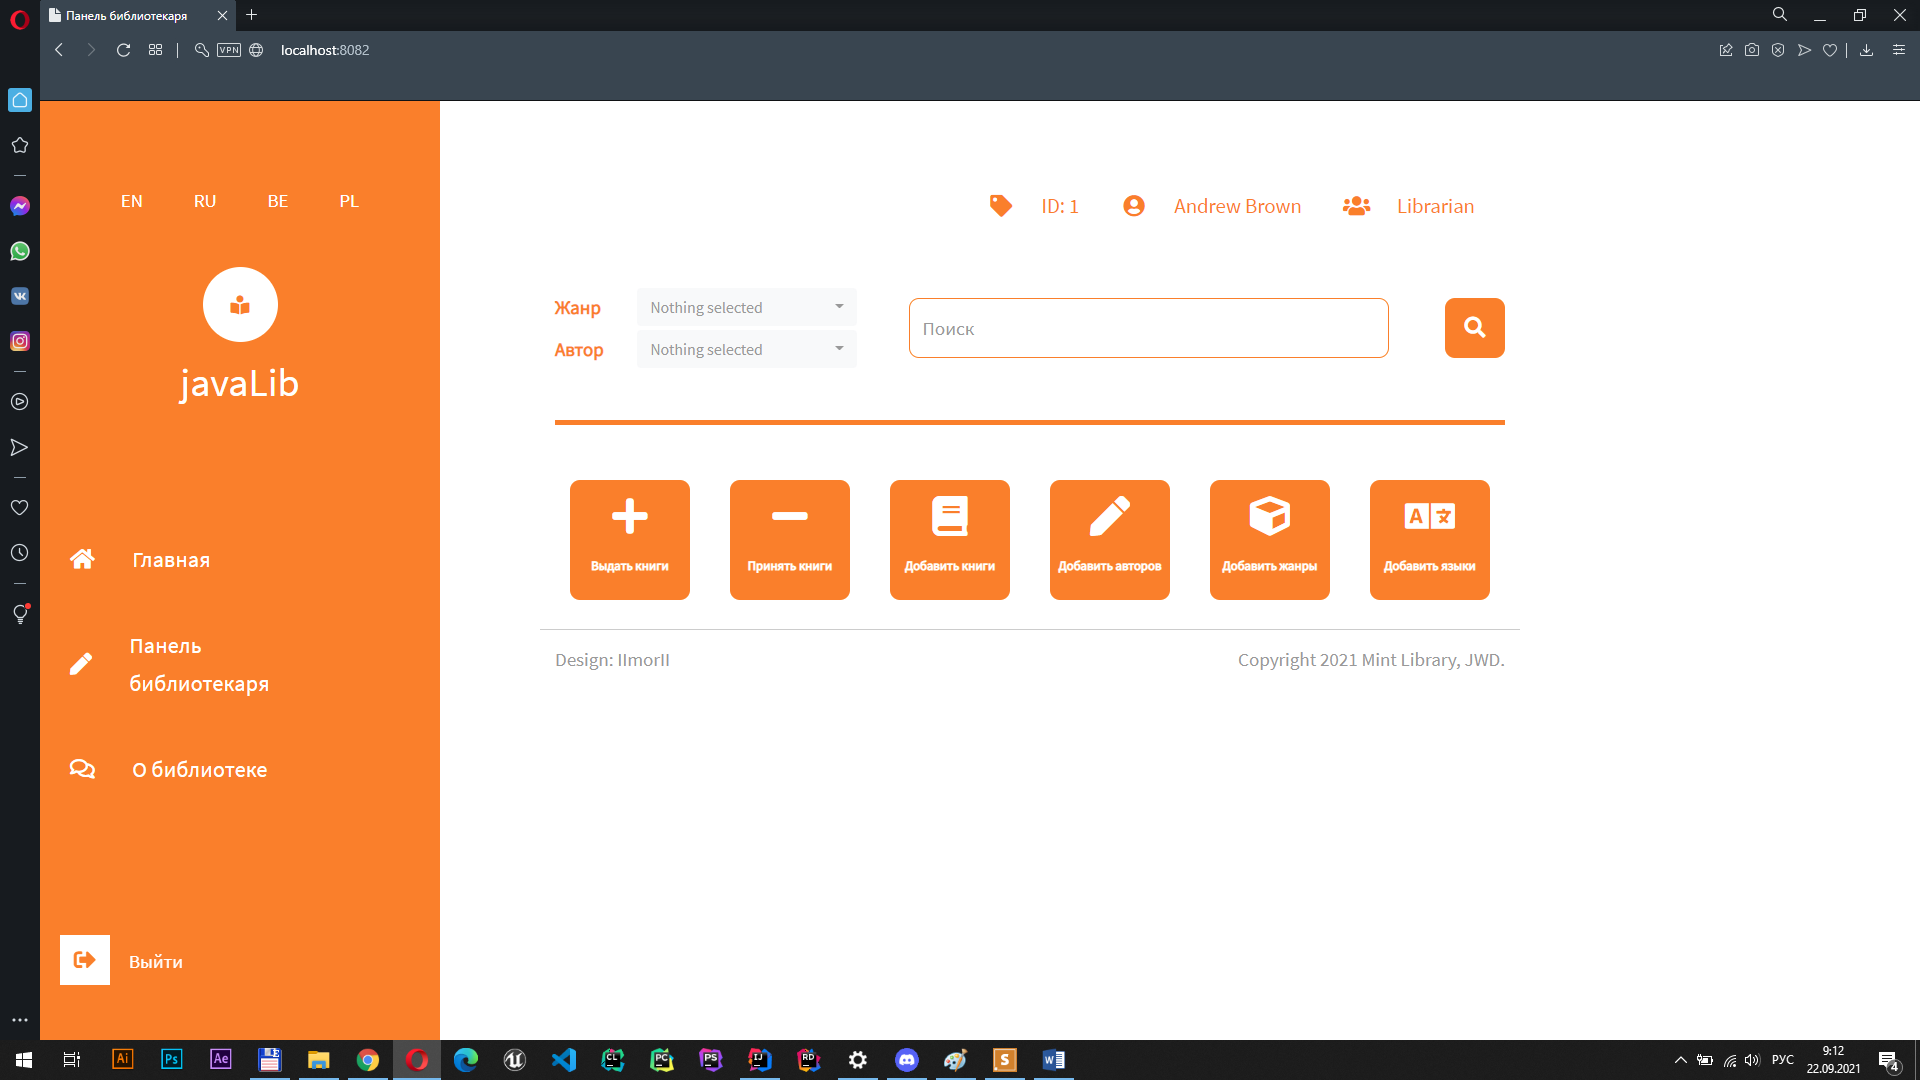Click the pencil icon beside Панель библиотекаря
1920x1080 pixels.
[x=81, y=664]
